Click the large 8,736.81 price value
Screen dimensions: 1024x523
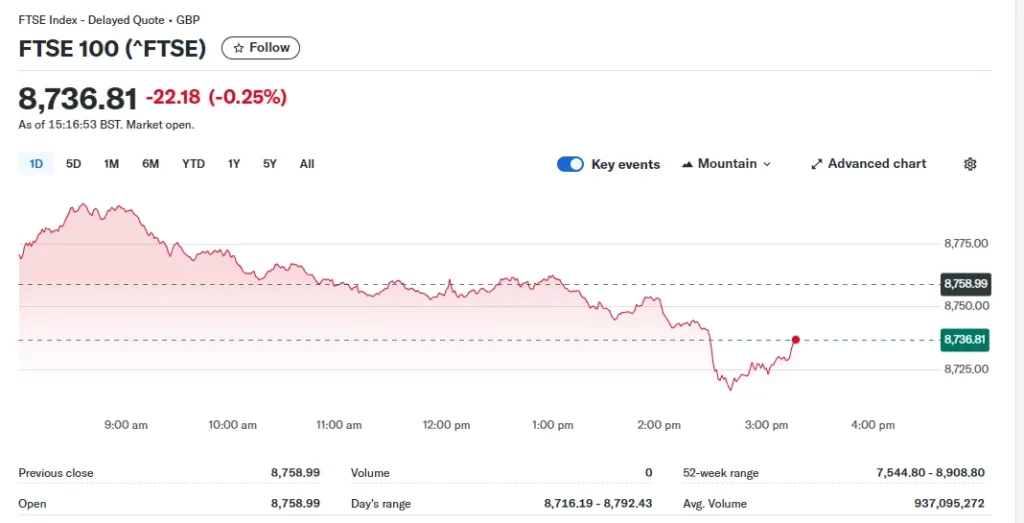pyautogui.click(x=78, y=99)
